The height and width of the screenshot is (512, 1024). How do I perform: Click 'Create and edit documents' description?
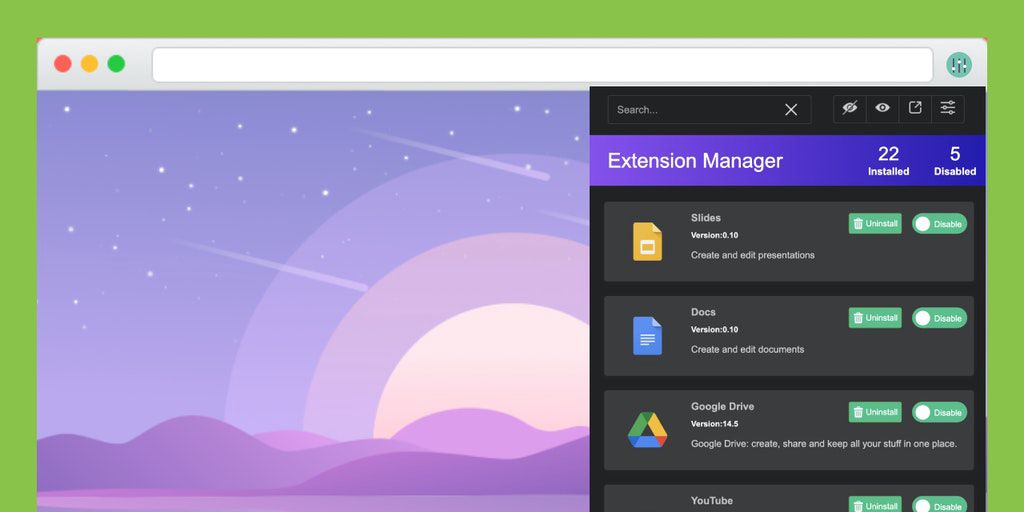[x=747, y=349]
